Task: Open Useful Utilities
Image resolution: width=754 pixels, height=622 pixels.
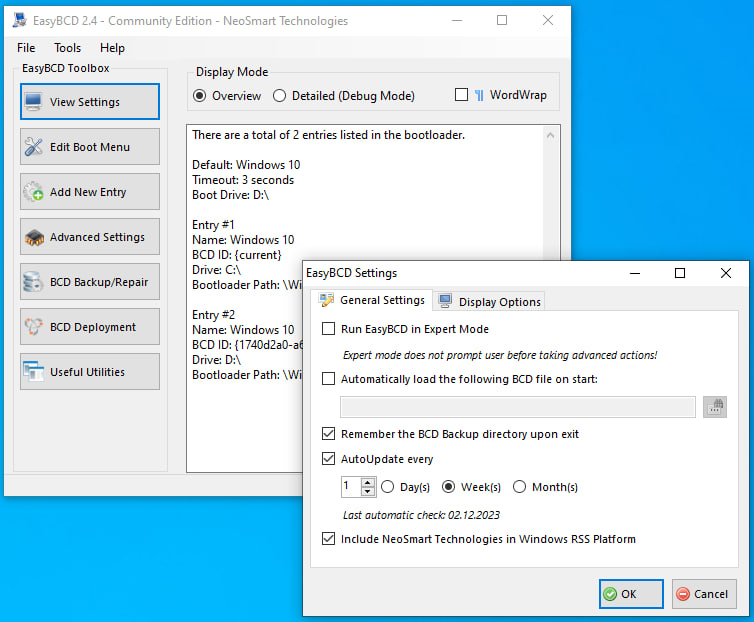Action: click(x=90, y=372)
